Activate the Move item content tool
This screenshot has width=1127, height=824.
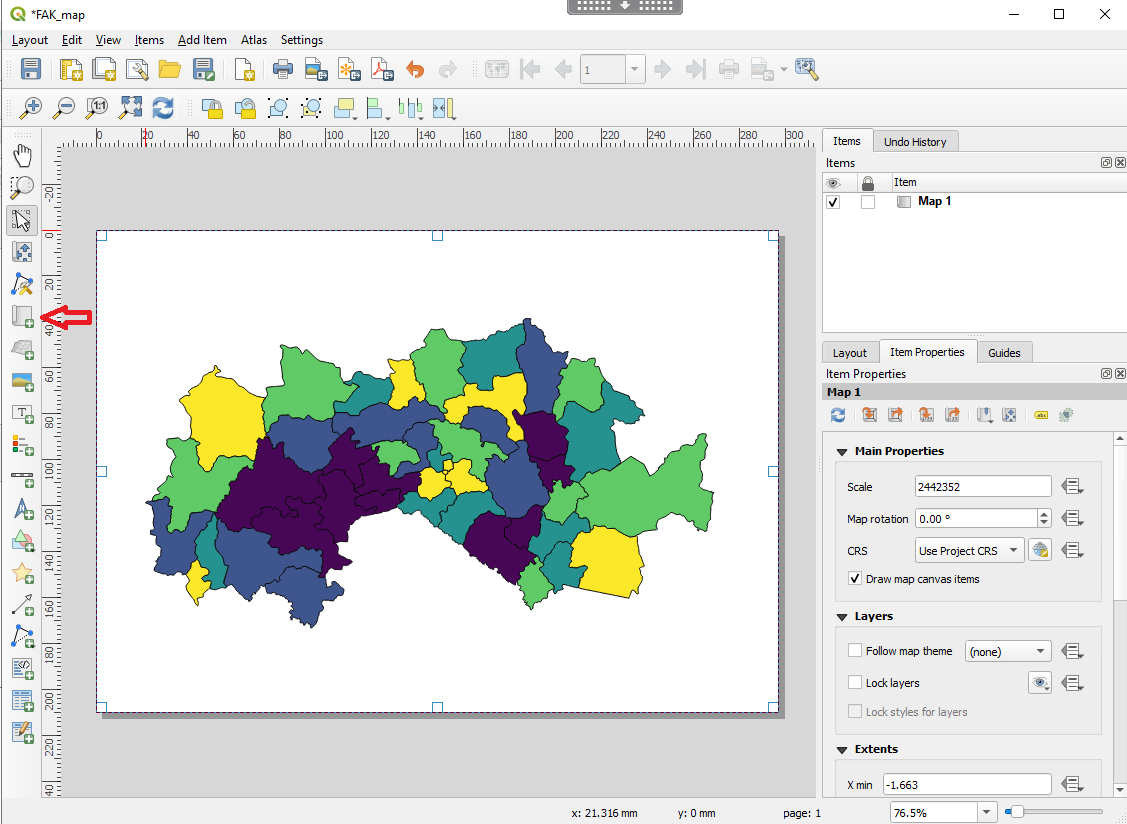pyautogui.click(x=22, y=252)
